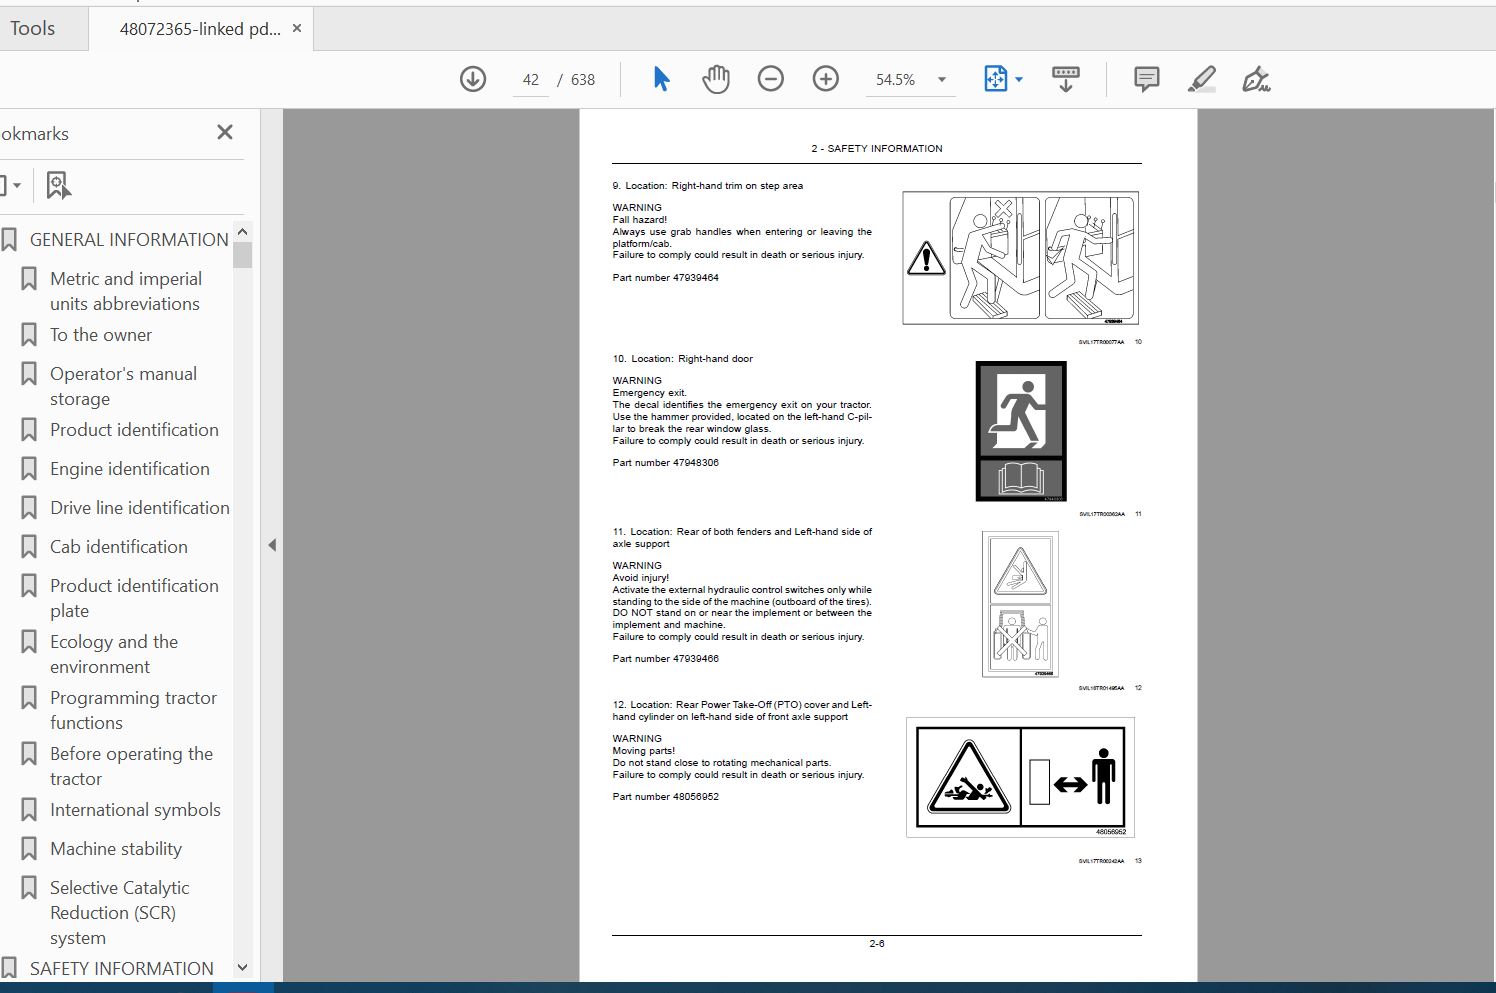Select the Highlight text pen tool

(x=1202, y=79)
